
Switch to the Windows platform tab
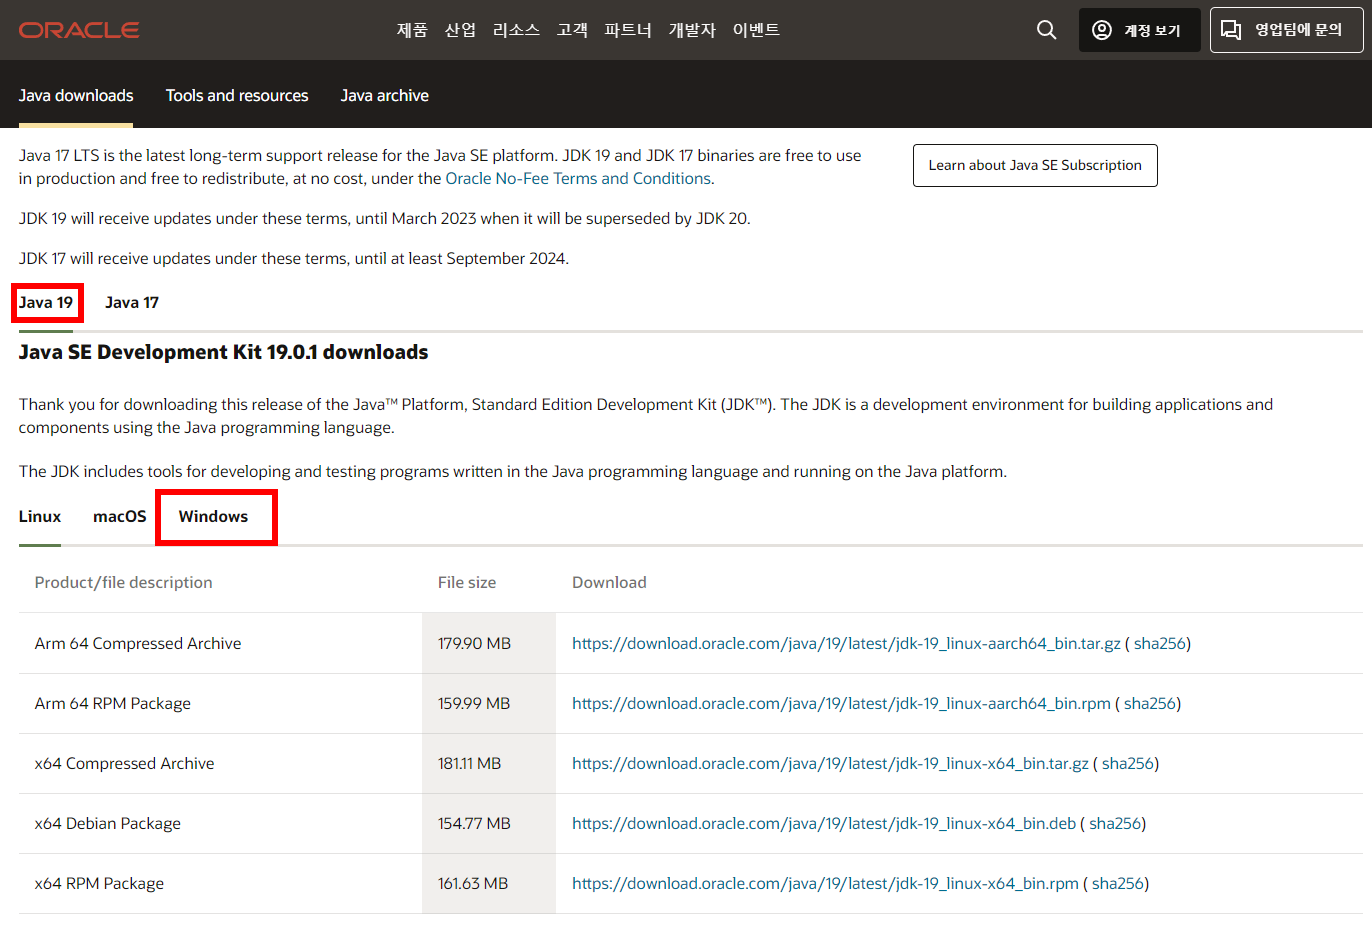pos(214,517)
